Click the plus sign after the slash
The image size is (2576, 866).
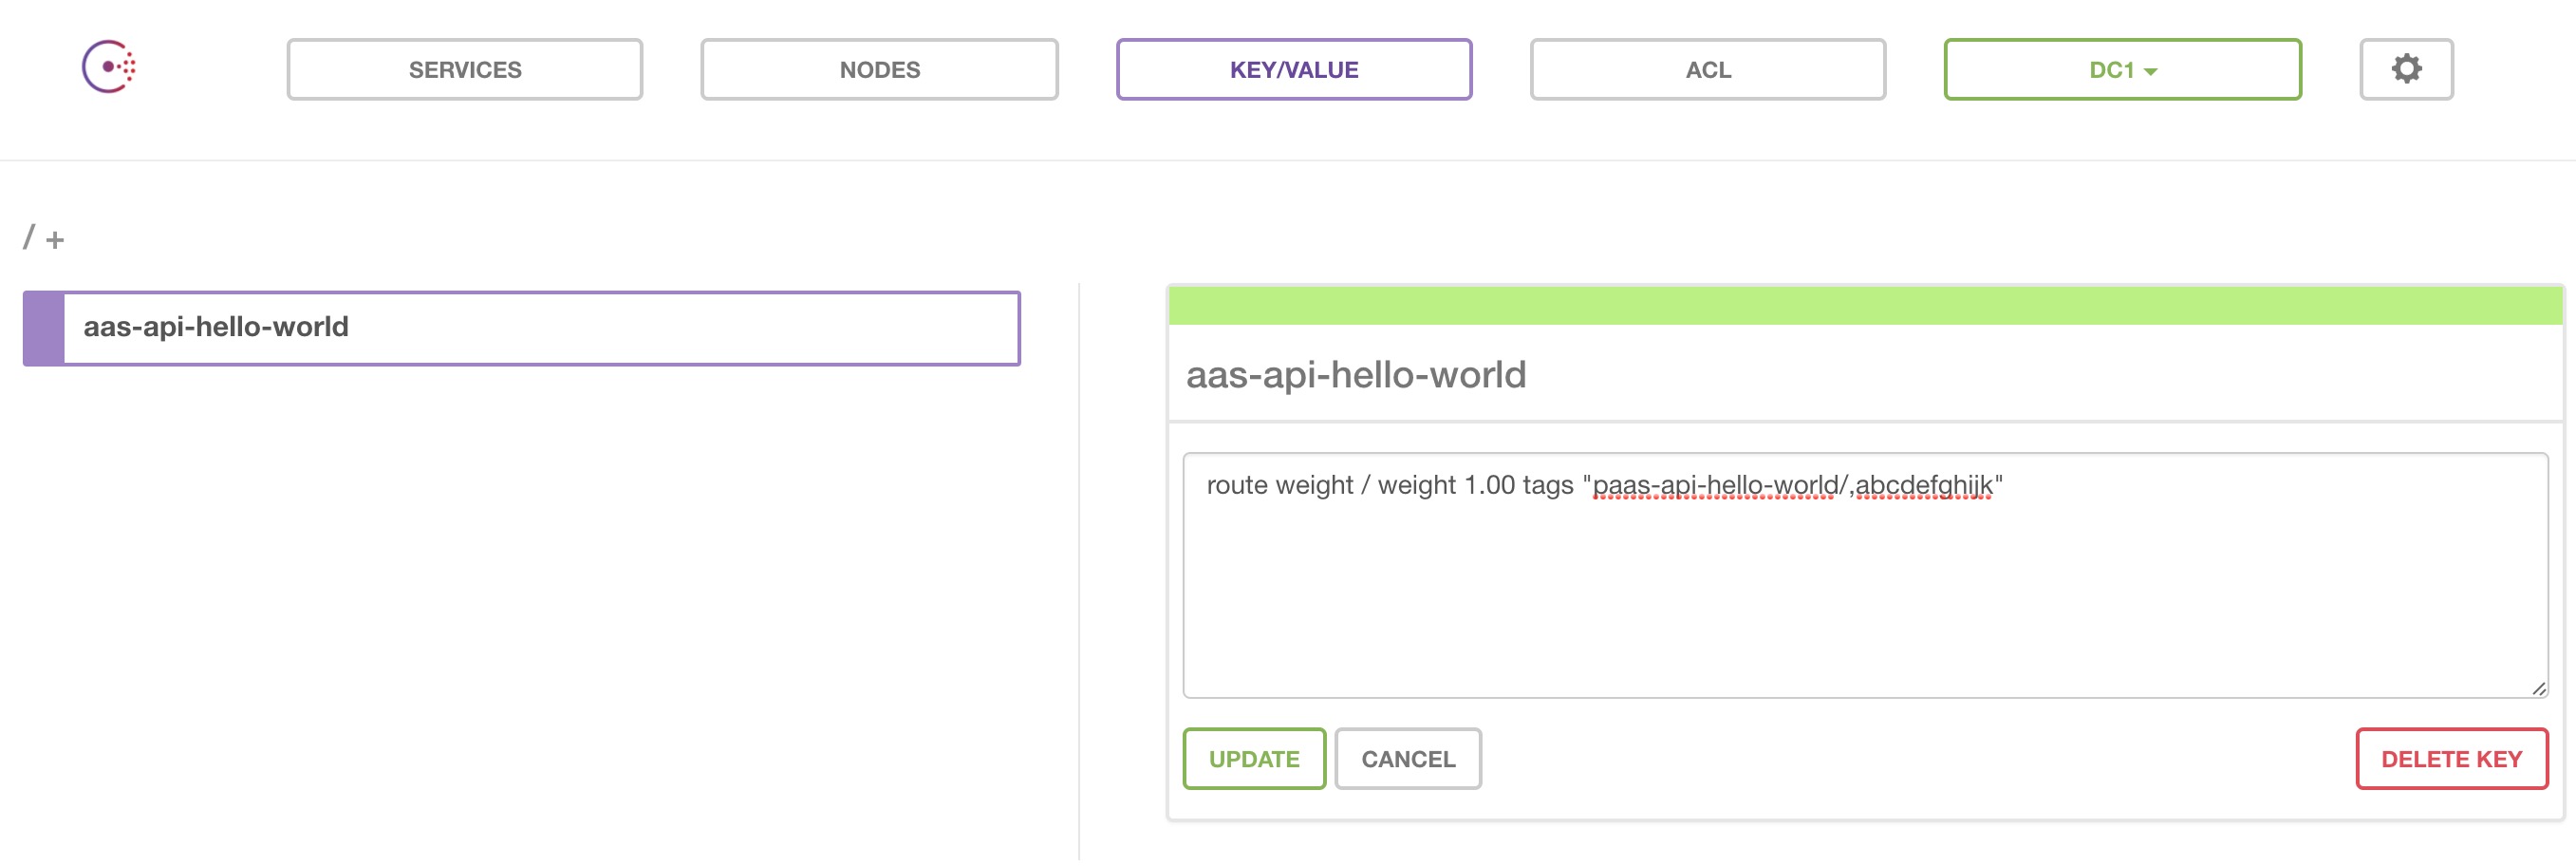[55, 240]
